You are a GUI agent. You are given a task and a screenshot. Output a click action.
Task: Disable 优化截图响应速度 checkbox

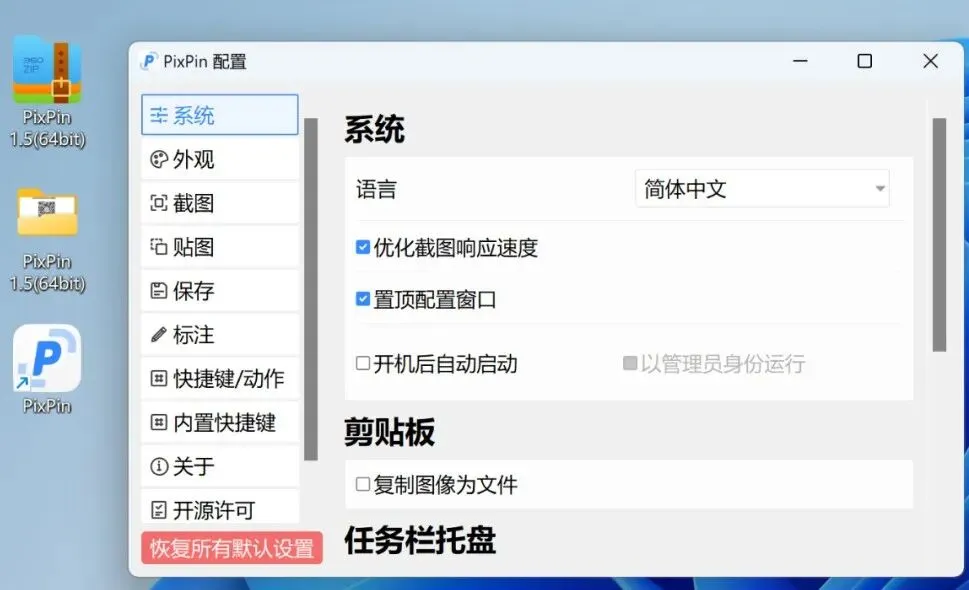(363, 248)
